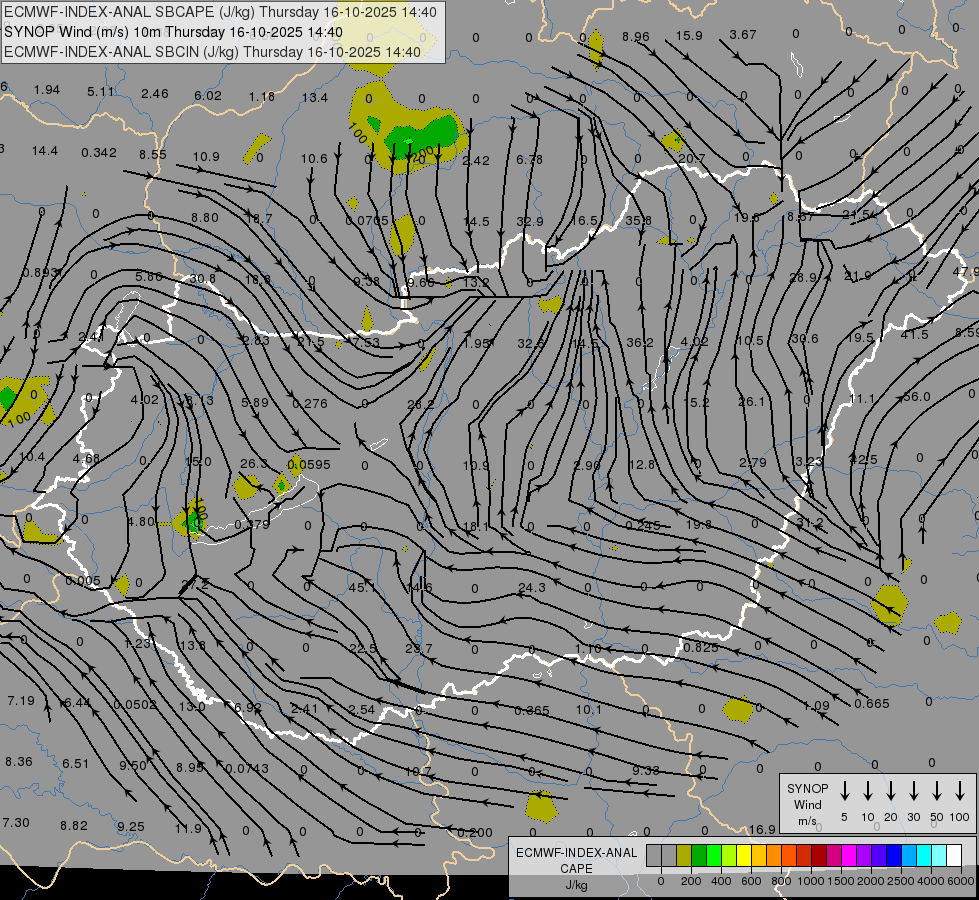
Task: Click the ECMWF-INDEX-ANAL legend label
Action: tap(576, 853)
